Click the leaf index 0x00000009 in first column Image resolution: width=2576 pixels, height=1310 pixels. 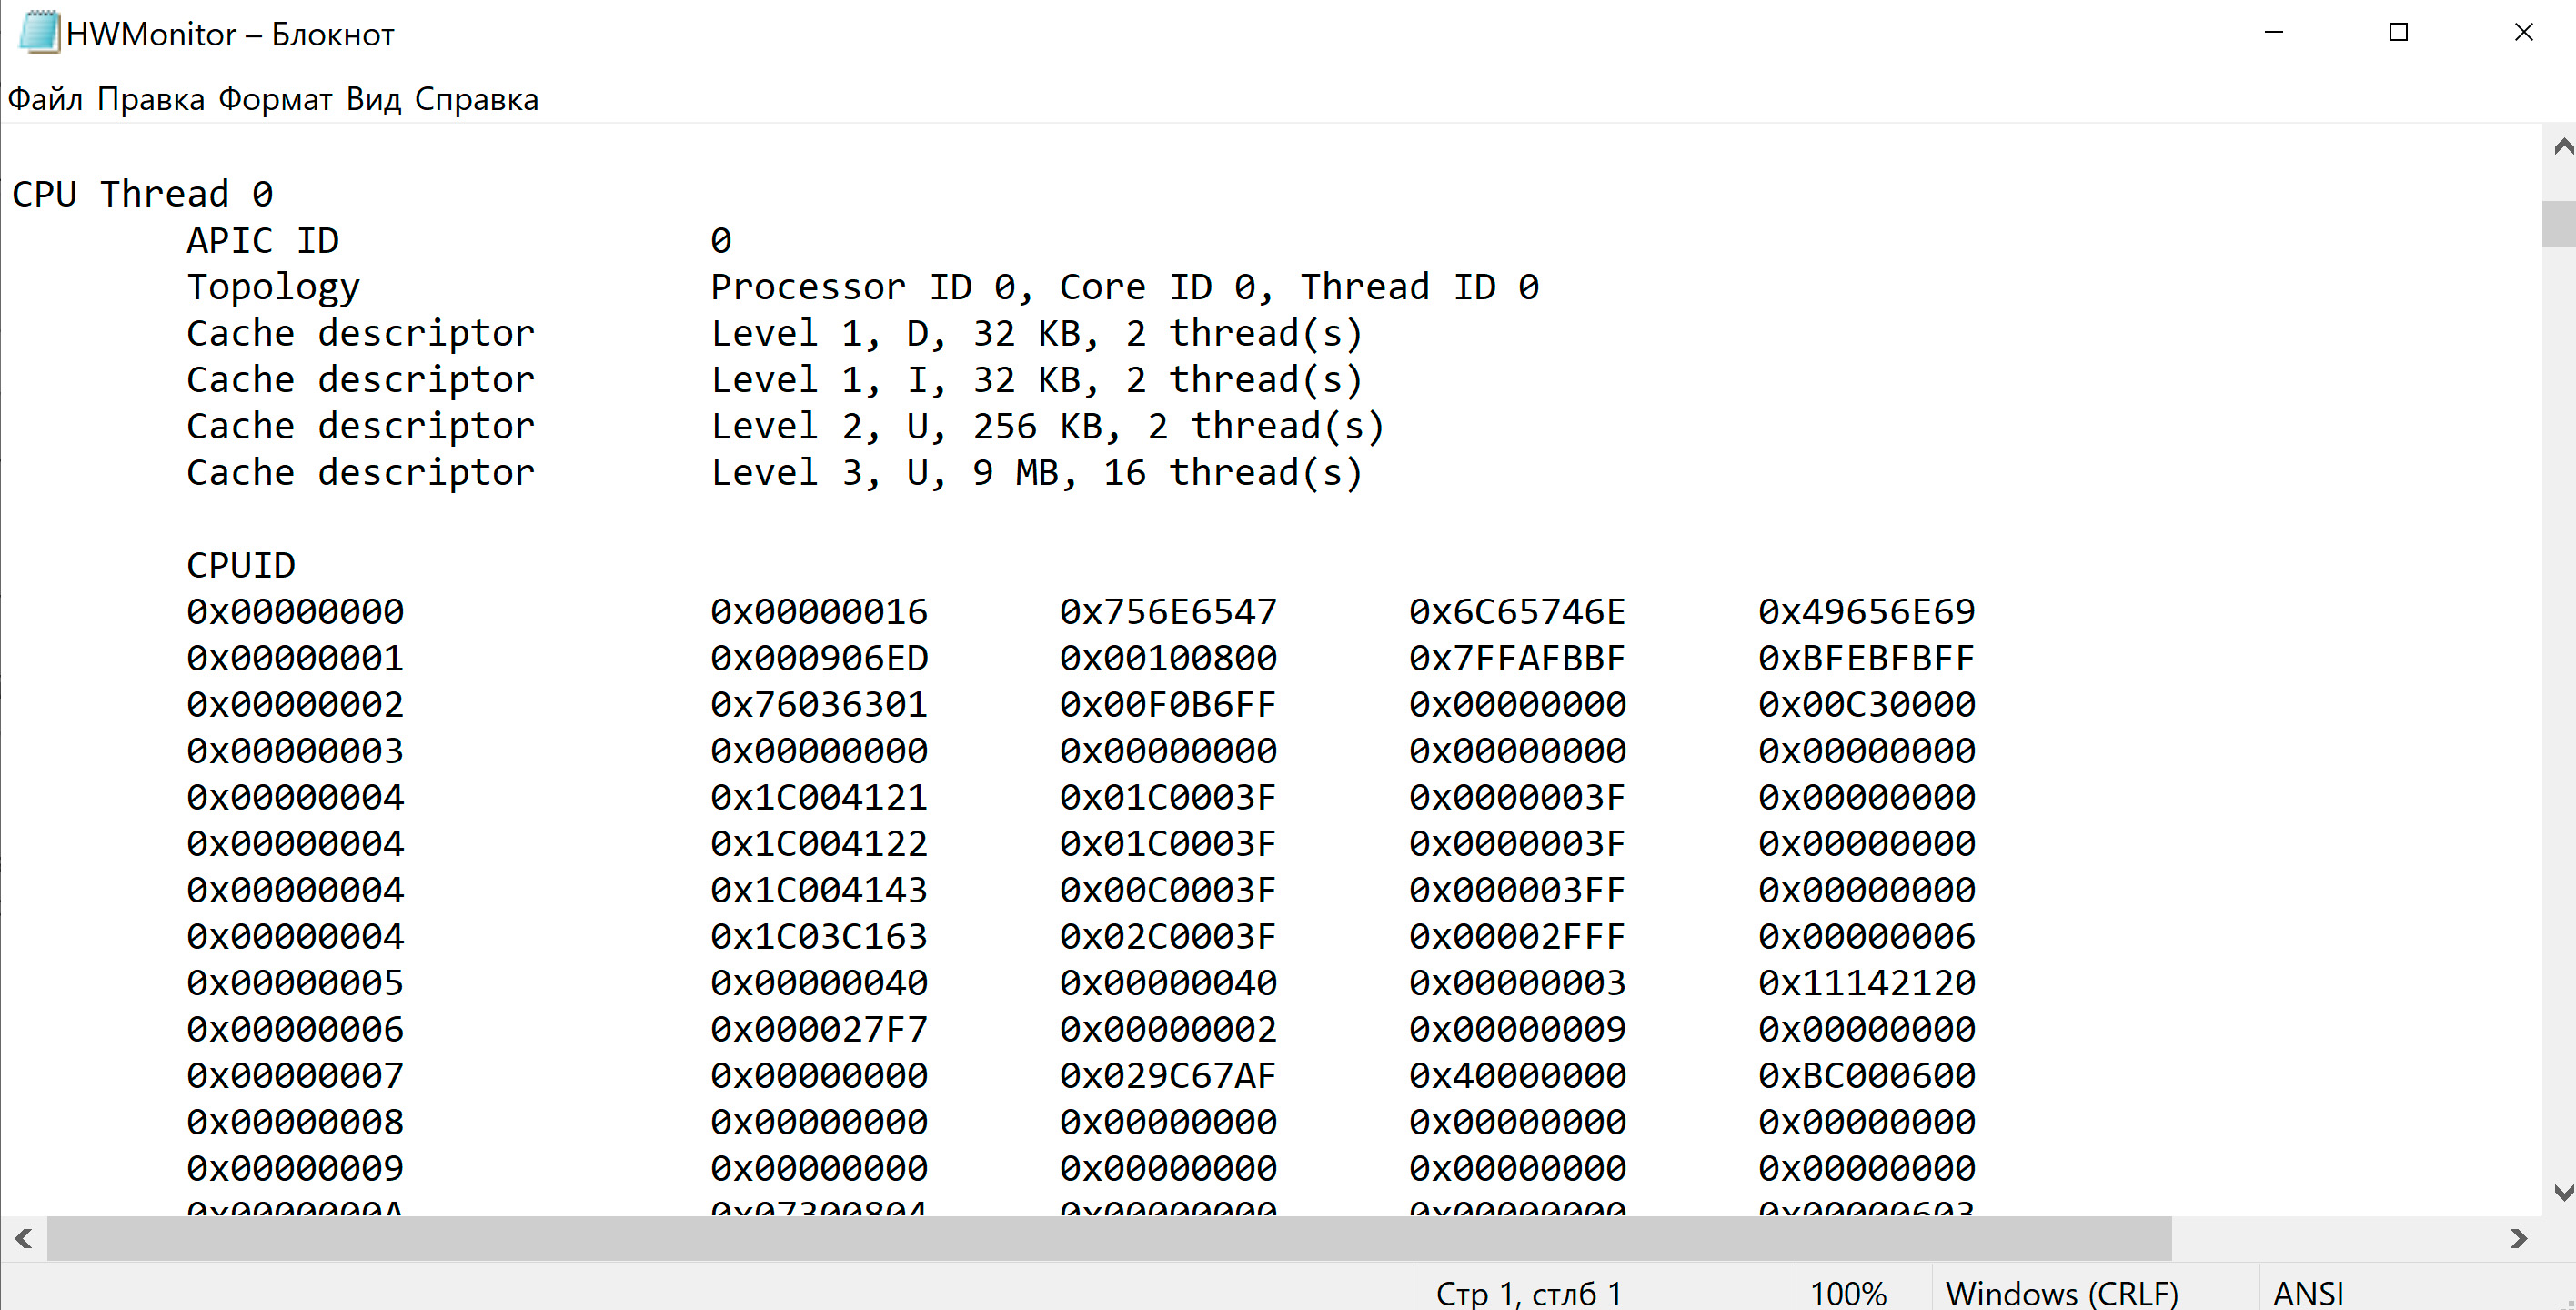(x=295, y=1168)
